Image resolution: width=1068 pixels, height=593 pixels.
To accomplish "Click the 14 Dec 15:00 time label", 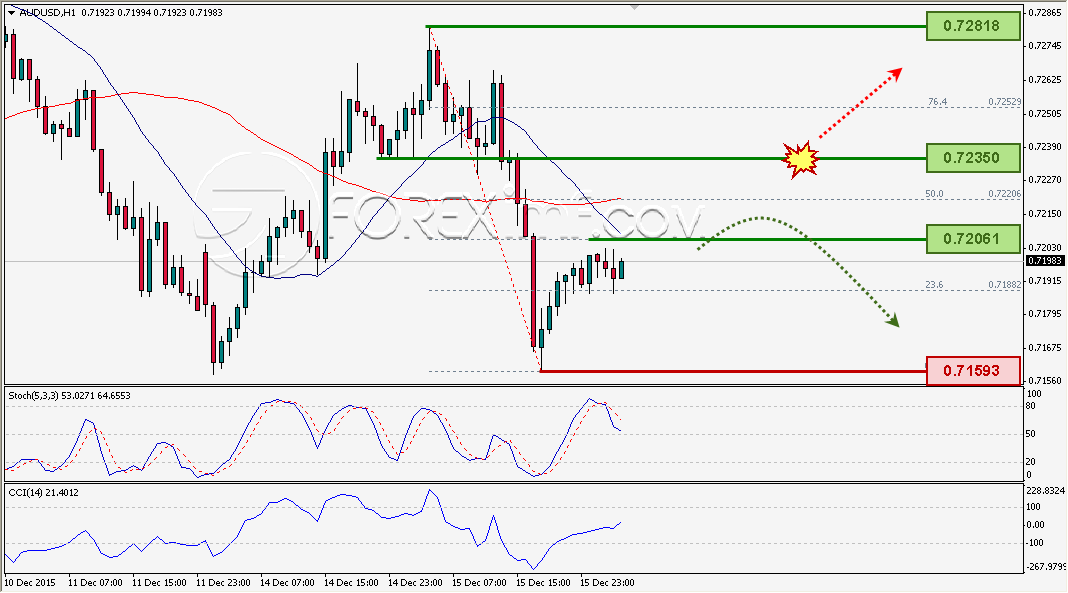I will pyautogui.click(x=351, y=583).
